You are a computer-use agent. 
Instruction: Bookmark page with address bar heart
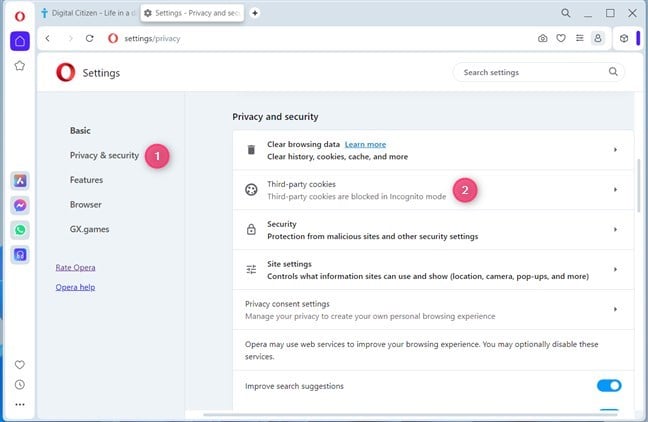(x=561, y=38)
